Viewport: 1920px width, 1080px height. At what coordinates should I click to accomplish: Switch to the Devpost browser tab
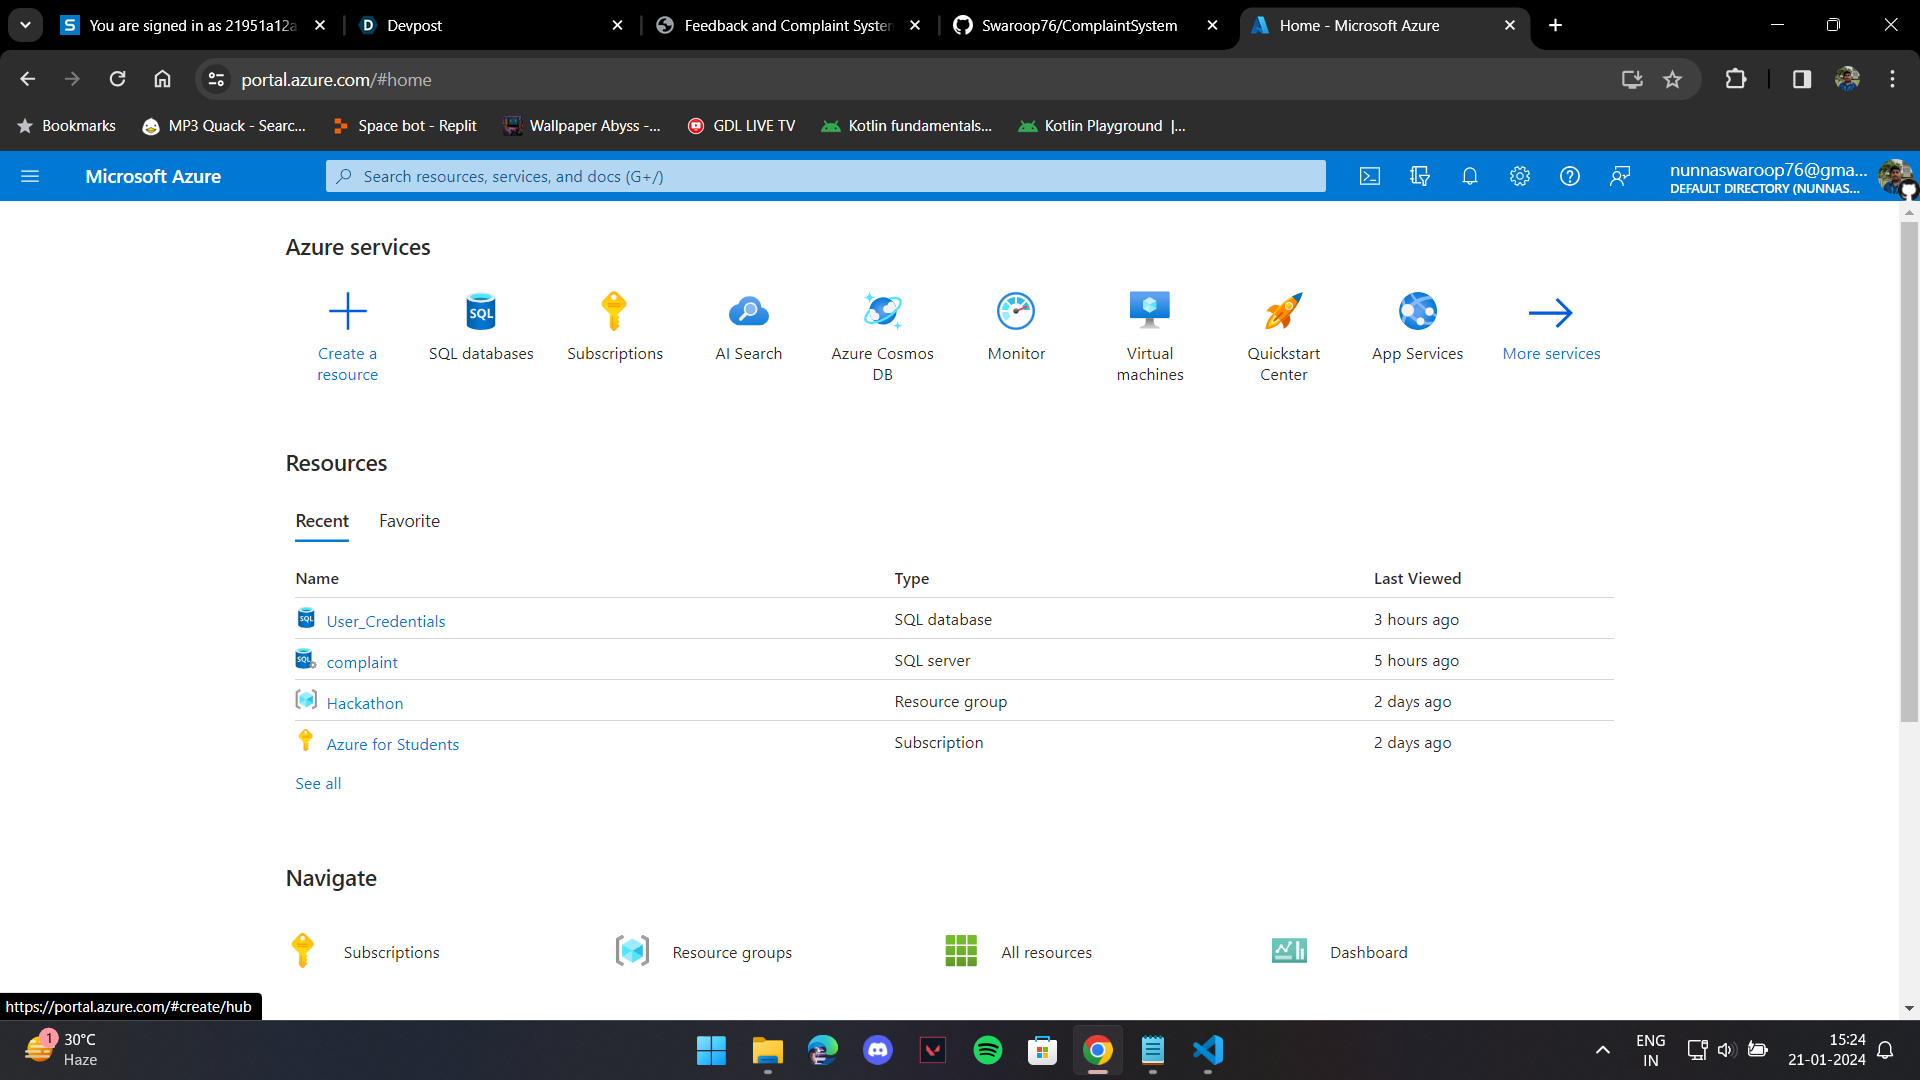(x=414, y=25)
